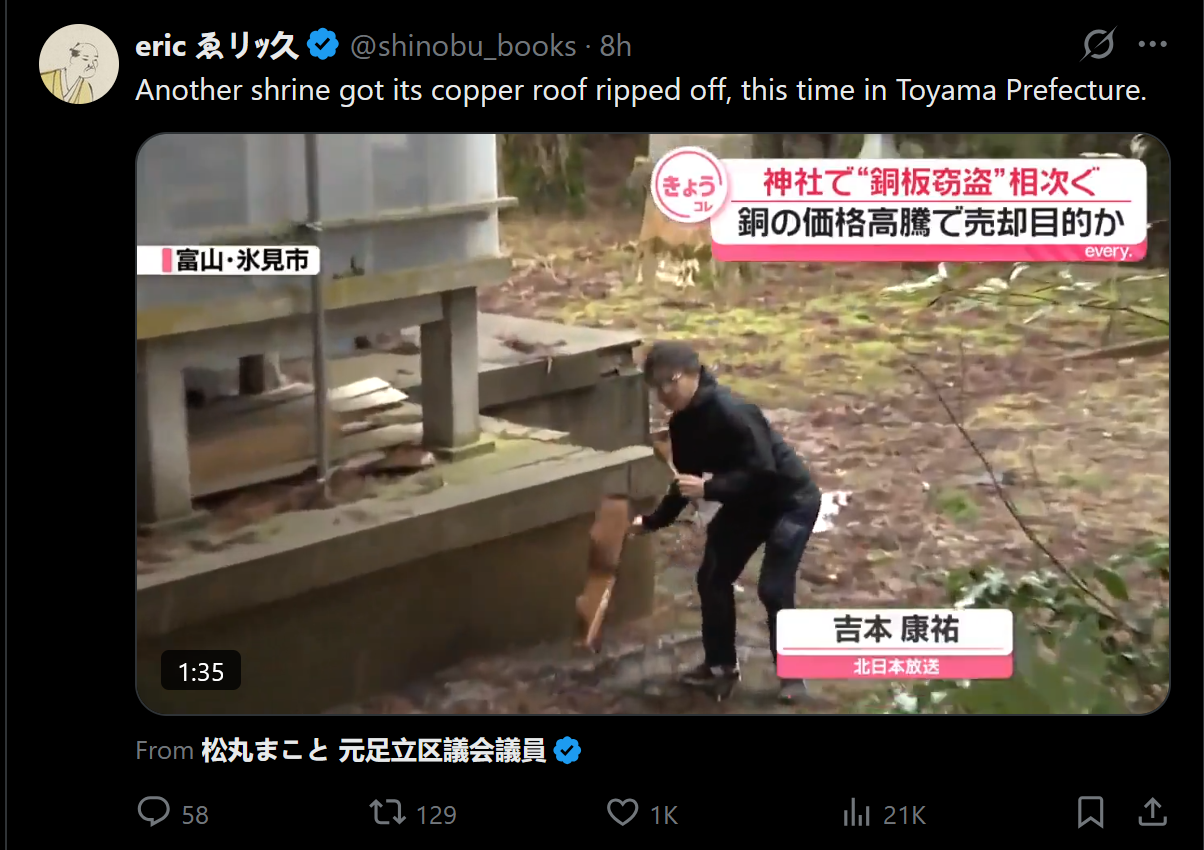This screenshot has width=1204, height=850.
Task: Open the three-dot more options menu
Action: [1153, 45]
